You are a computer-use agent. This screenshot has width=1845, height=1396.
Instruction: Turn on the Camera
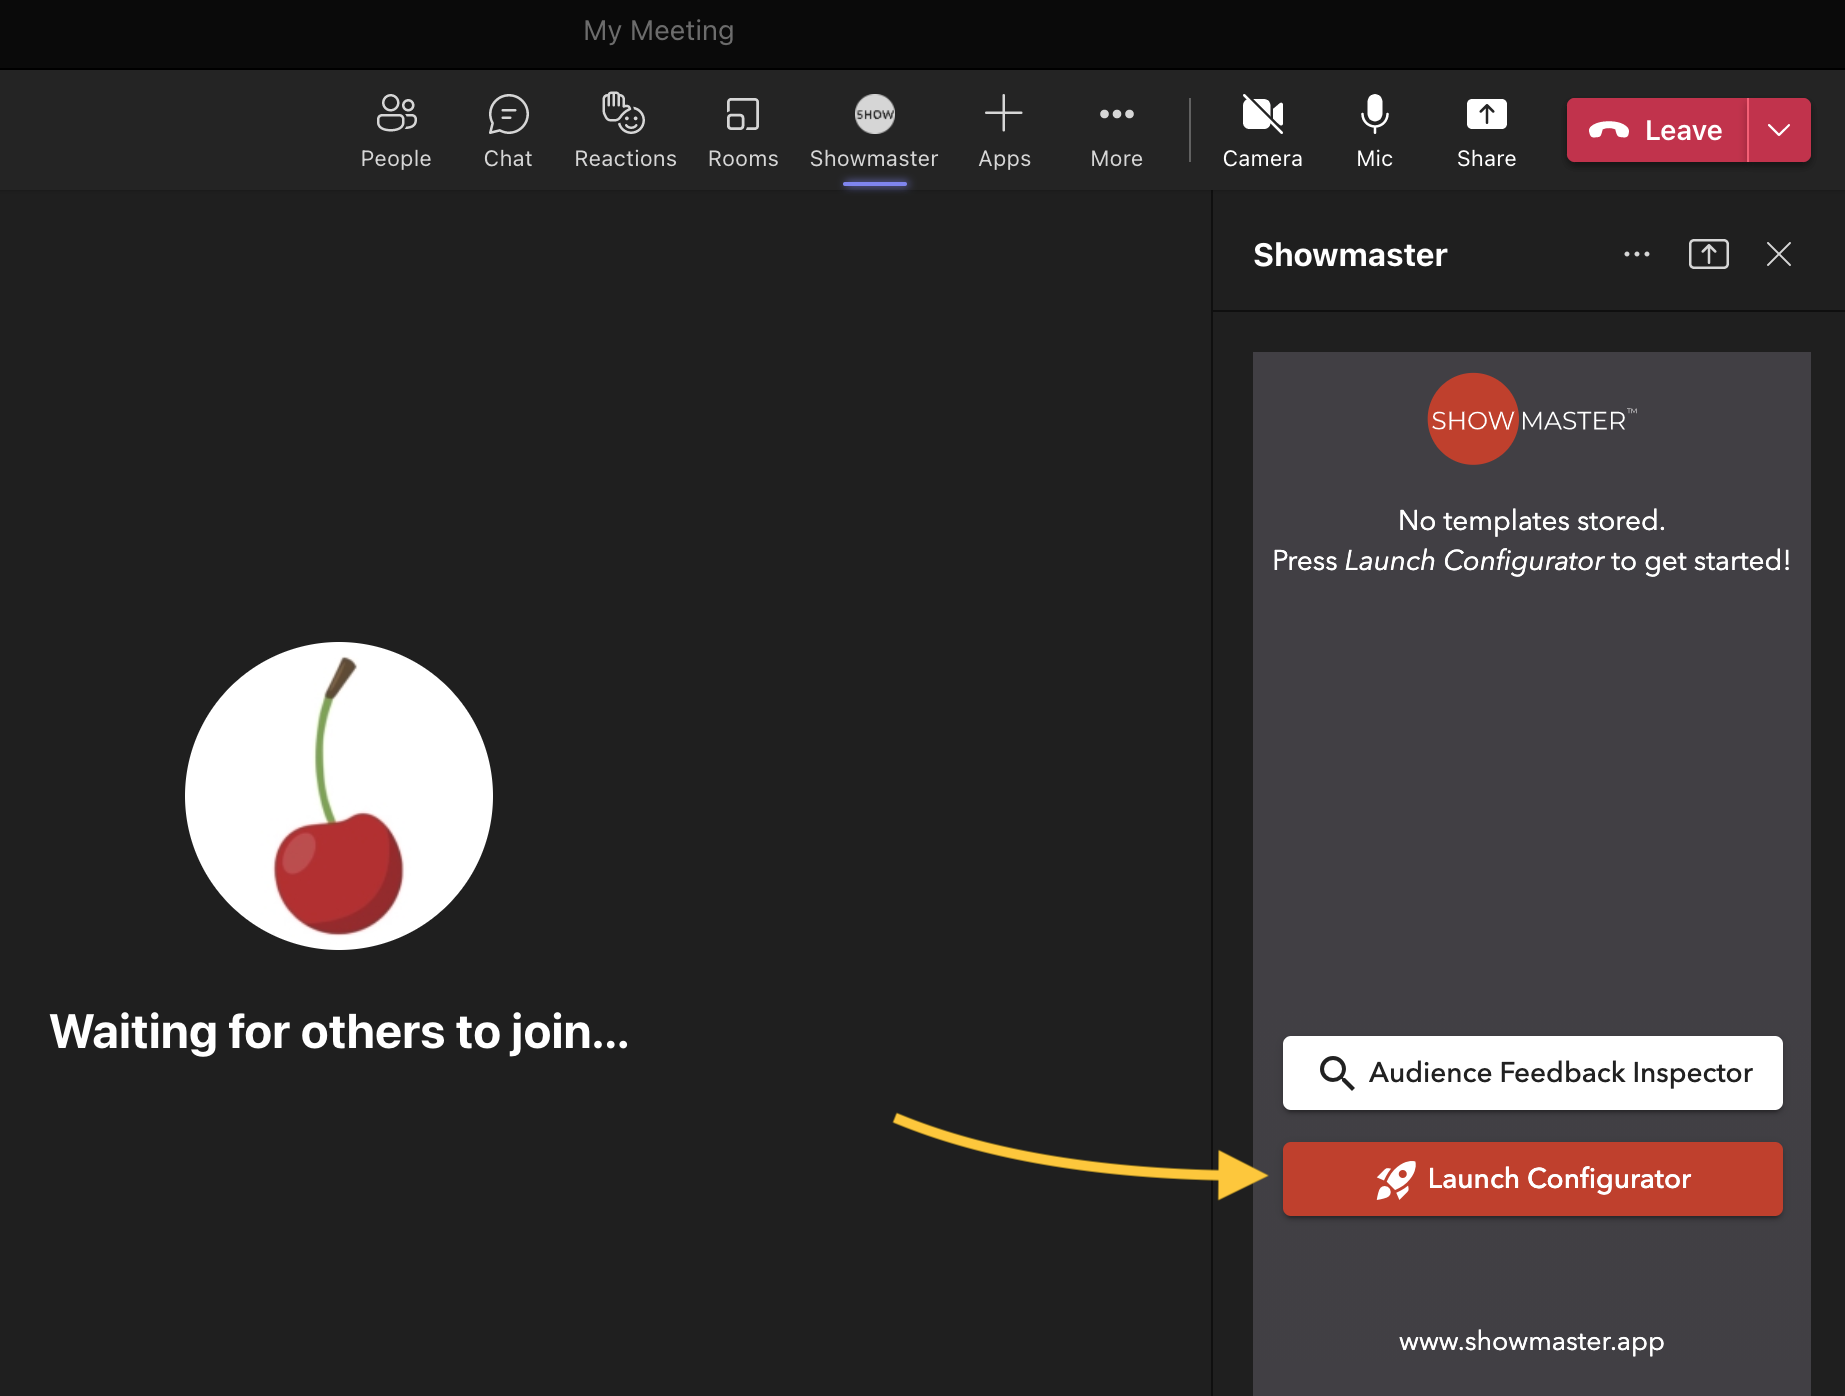[1262, 130]
